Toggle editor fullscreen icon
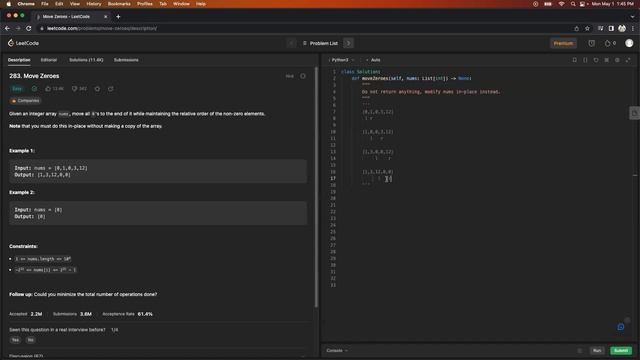The height and width of the screenshot is (360, 640). (x=628, y=60)
